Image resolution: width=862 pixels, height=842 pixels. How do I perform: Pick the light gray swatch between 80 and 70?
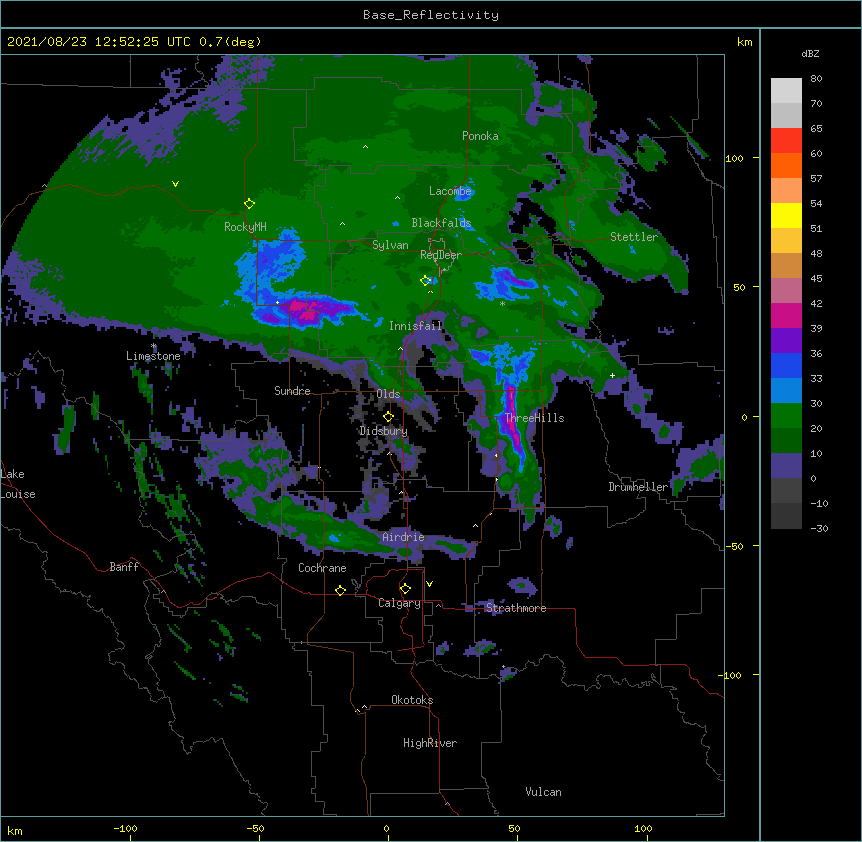786,91
